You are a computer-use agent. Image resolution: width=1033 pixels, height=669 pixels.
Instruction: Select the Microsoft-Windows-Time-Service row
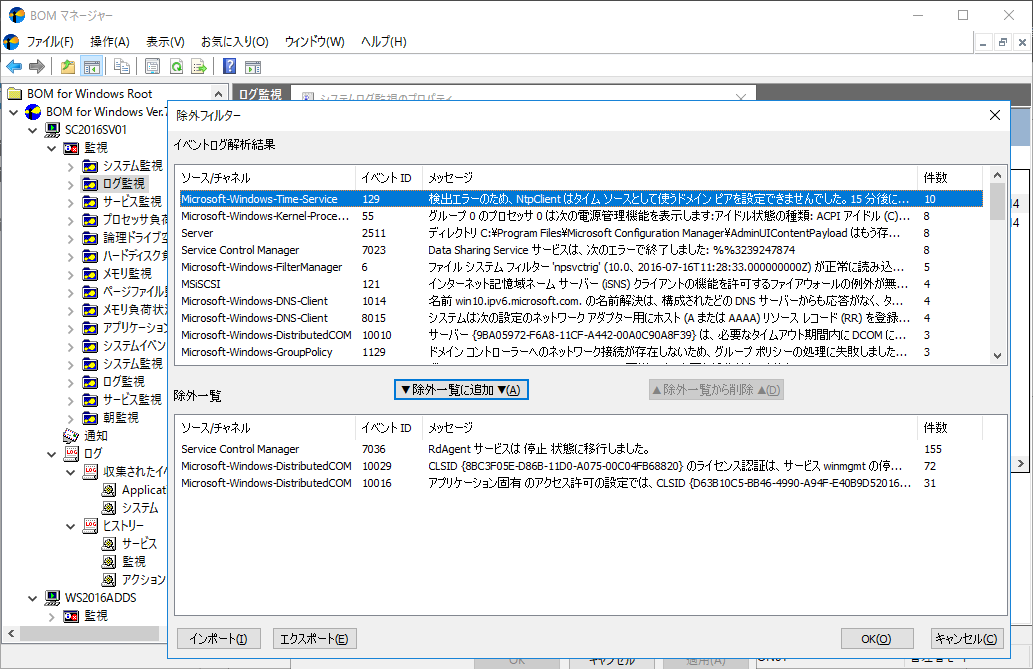(580, 199)
